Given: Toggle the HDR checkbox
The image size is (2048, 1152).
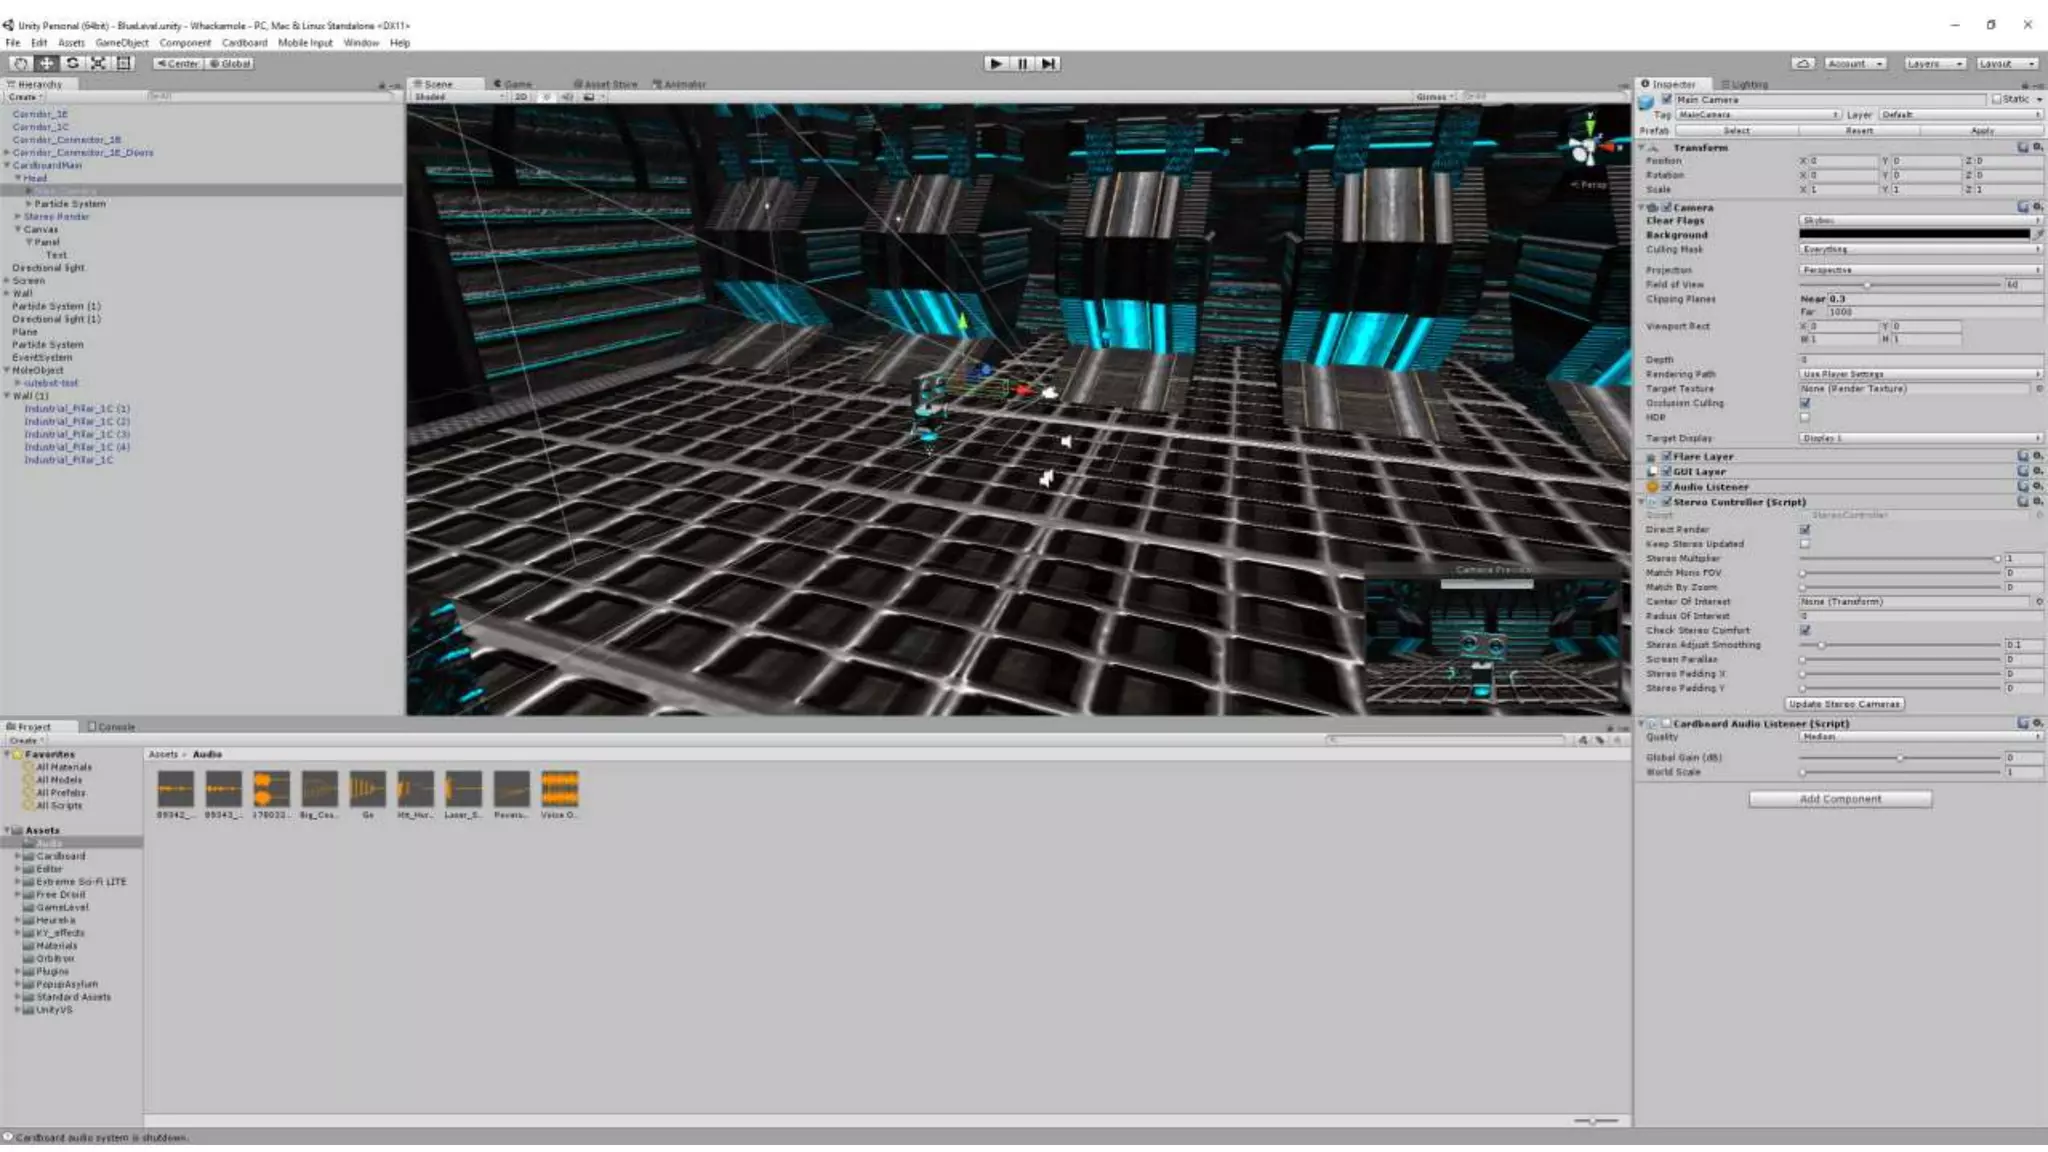Looking at the screenshot, I should pyautogui.click(x=1805, y=418).
